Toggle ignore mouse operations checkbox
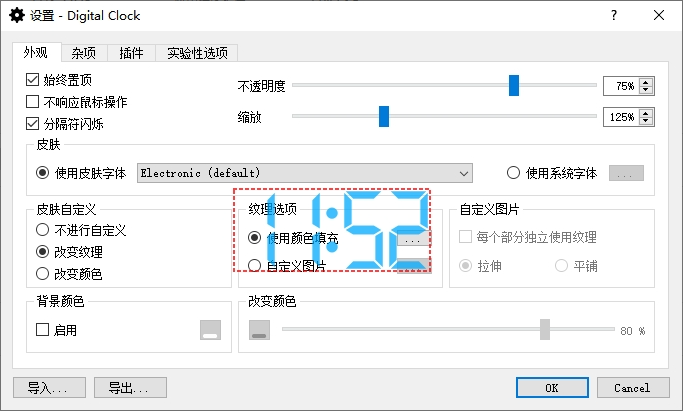The image size is (683, 411). [x=32, y=102]
